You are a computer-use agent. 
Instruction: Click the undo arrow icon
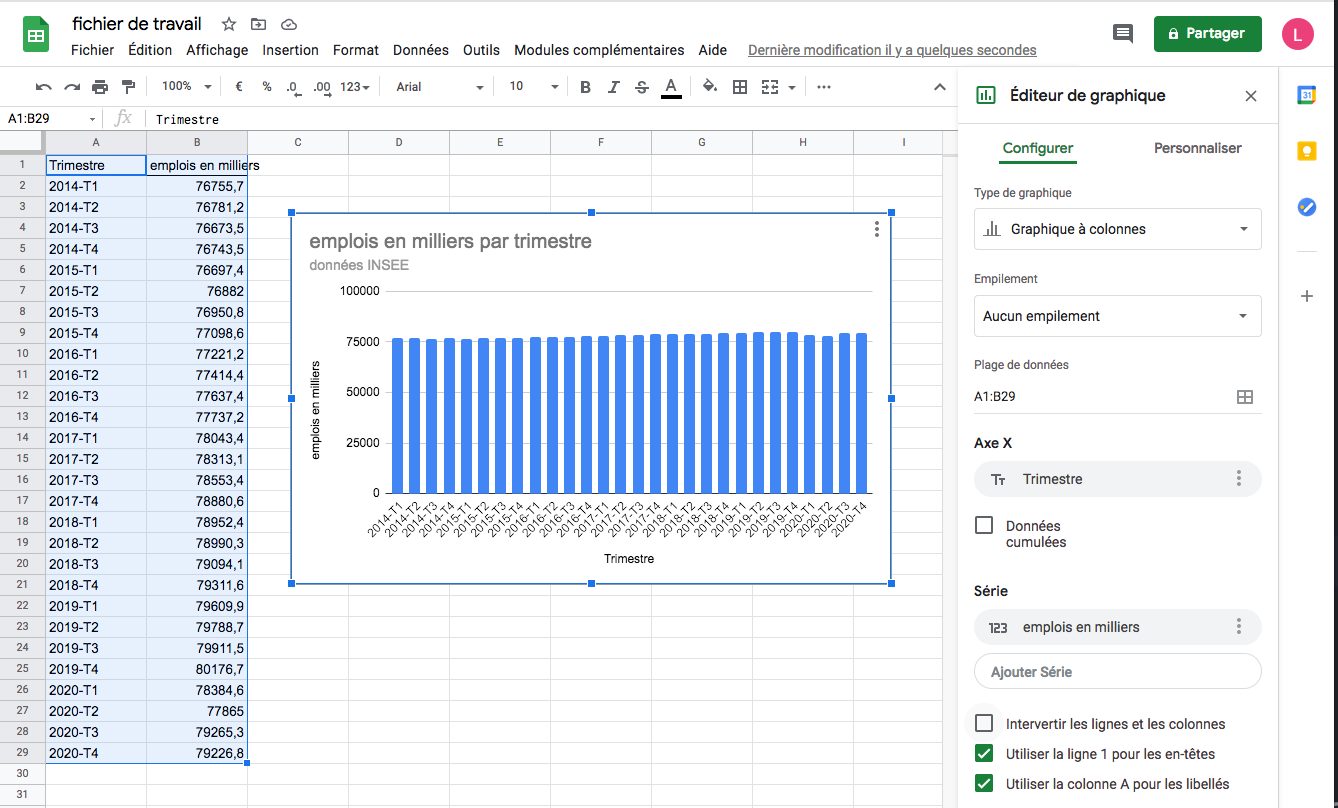(44, 87)
